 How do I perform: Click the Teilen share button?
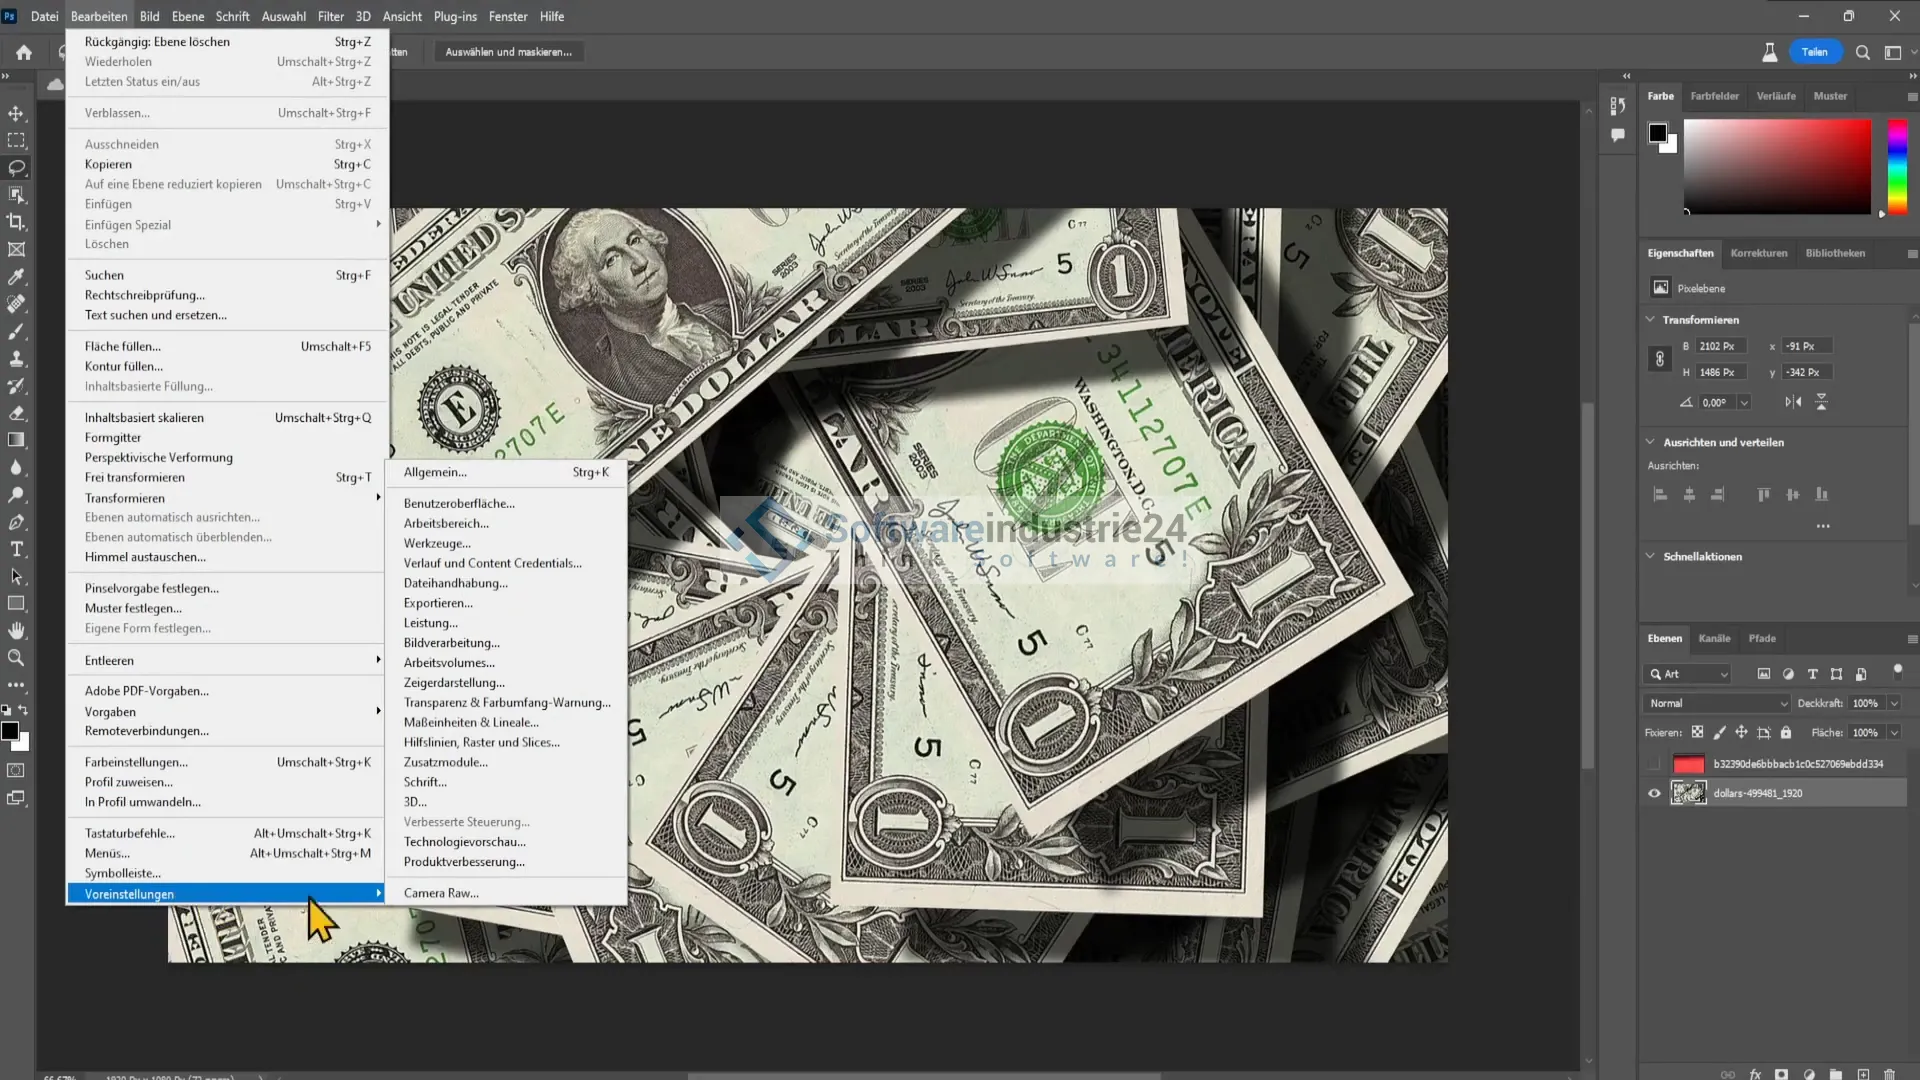click(1814, 52)
